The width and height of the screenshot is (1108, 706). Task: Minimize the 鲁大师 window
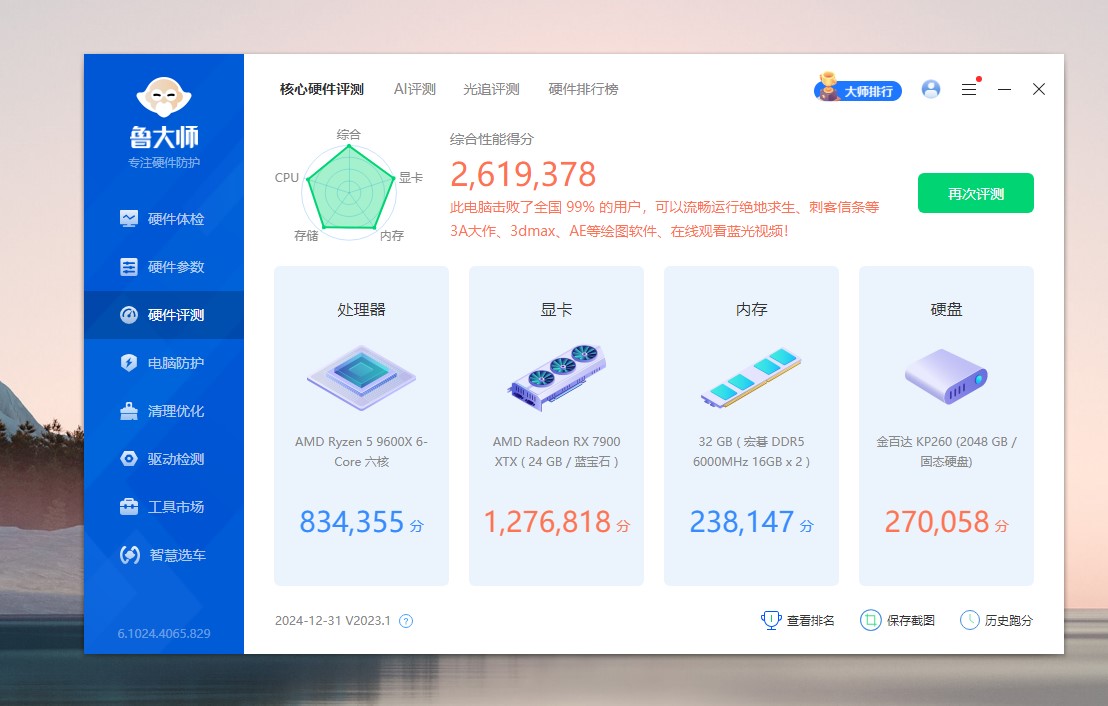1004,89
